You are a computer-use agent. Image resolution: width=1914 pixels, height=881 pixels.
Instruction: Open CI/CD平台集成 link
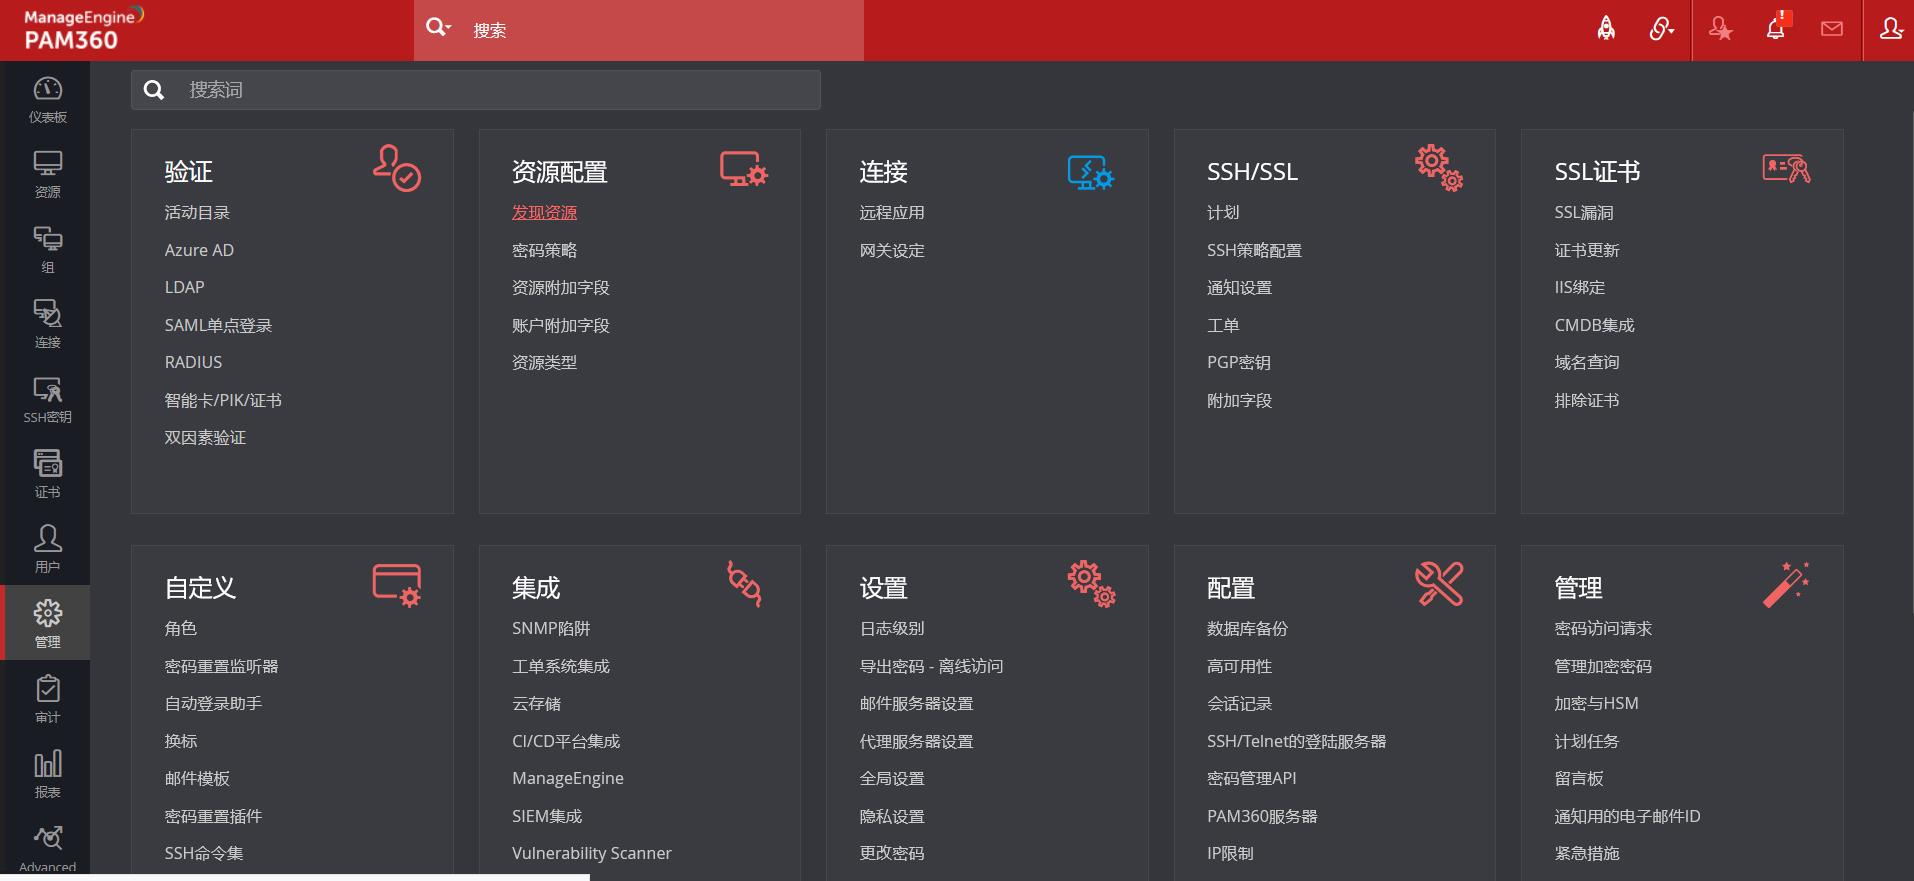coord(566,741)
